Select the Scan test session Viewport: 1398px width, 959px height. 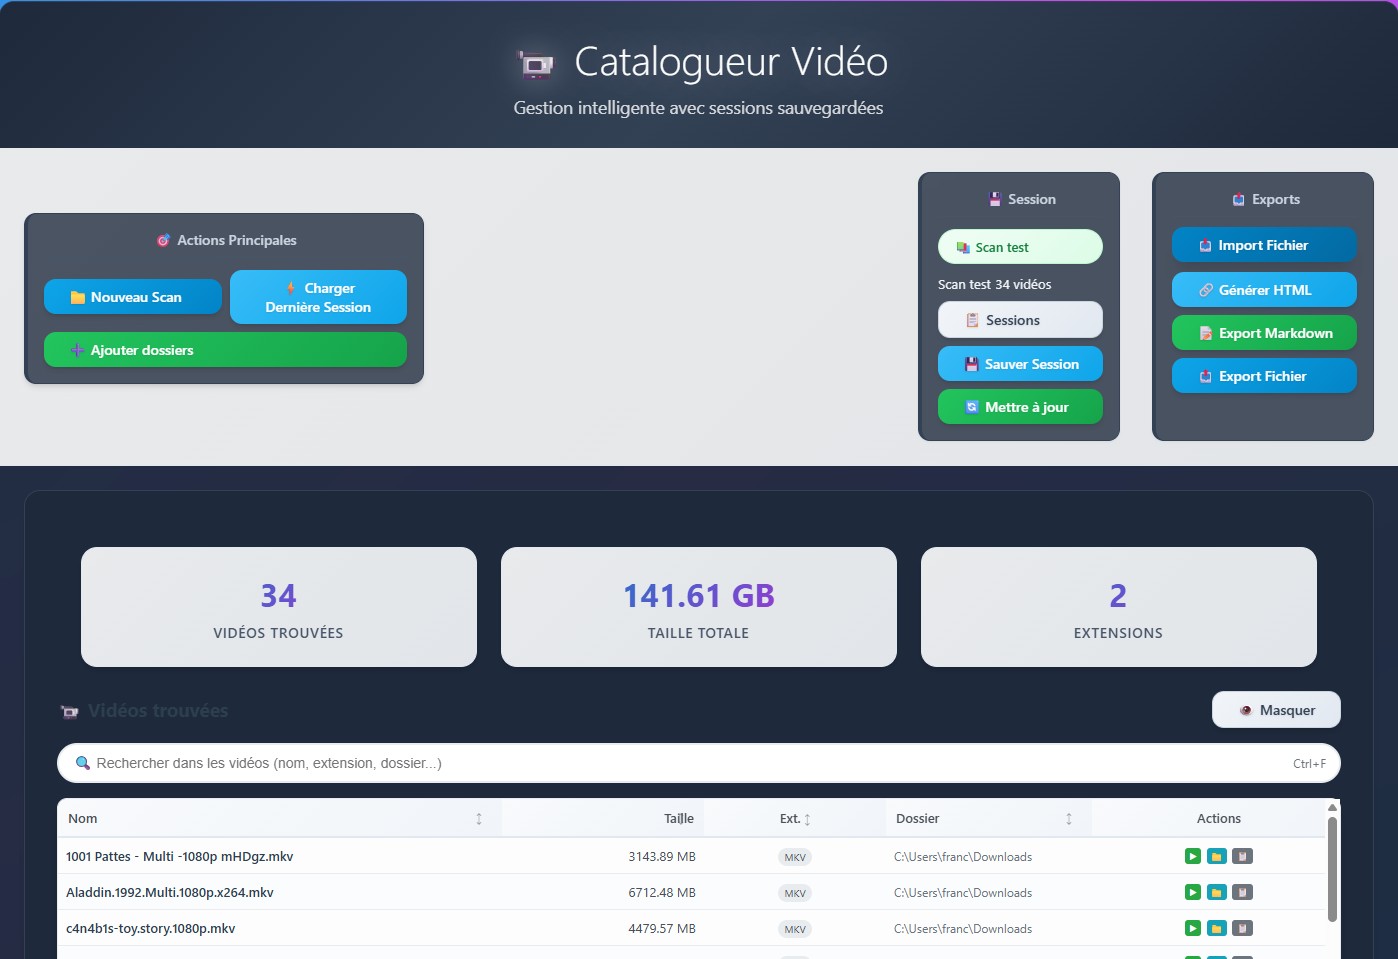[x=1019, y=246]
